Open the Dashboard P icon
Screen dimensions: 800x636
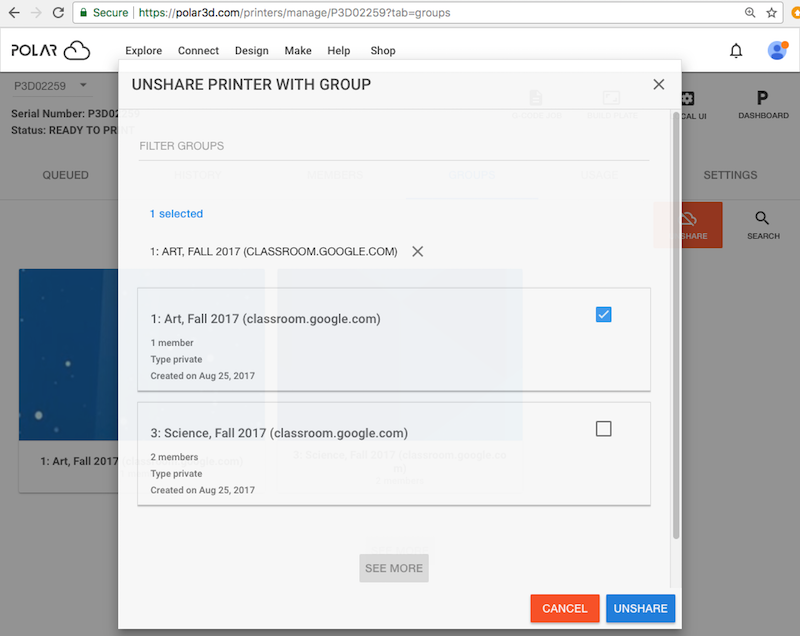pos(763,104)
